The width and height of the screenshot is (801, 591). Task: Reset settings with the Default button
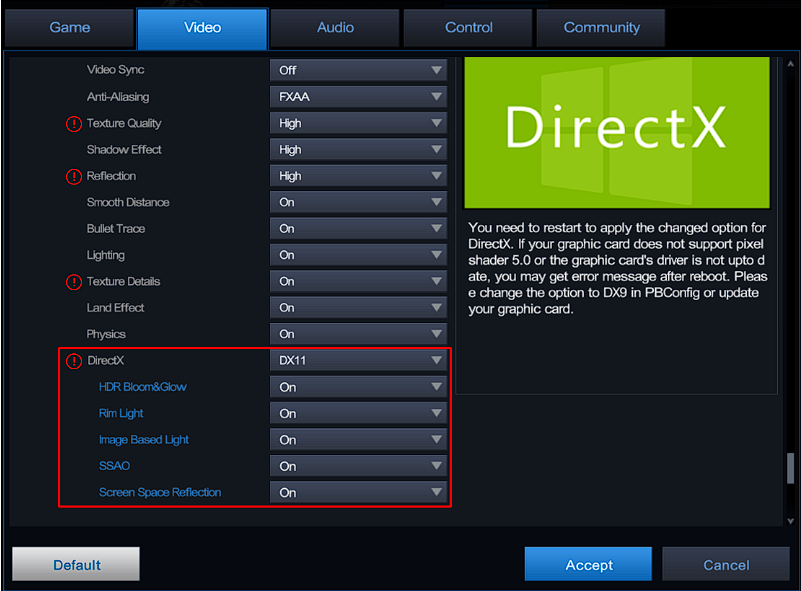click(76, 565)
